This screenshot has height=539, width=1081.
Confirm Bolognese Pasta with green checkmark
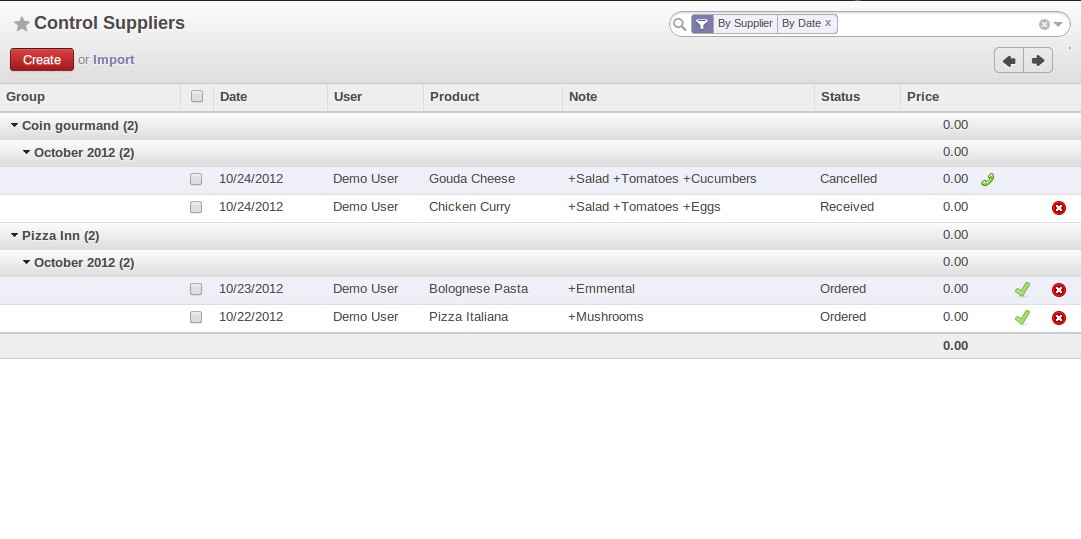pos(1021,290)
